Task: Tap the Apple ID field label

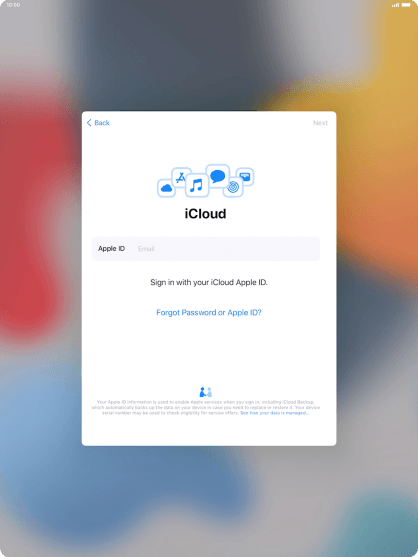Action: click(112, 249)
